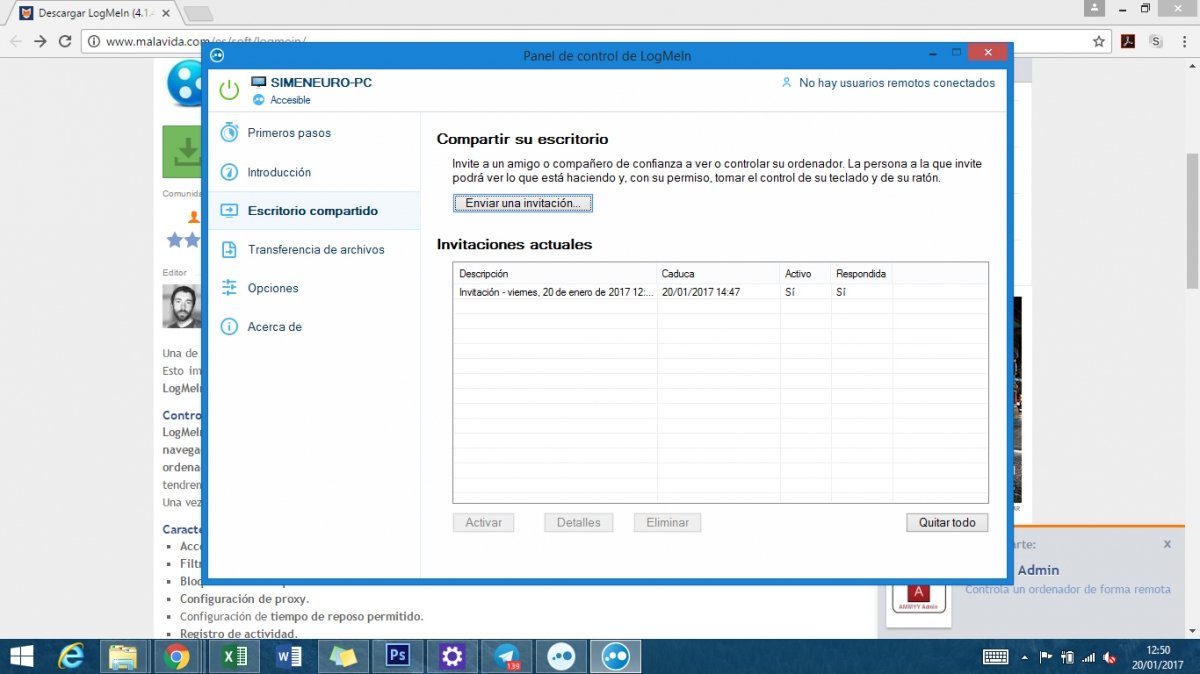The image size is (1200, 674).
Task: Open Internet Explorer from taskbar
Action: click(x=71, y=656)
